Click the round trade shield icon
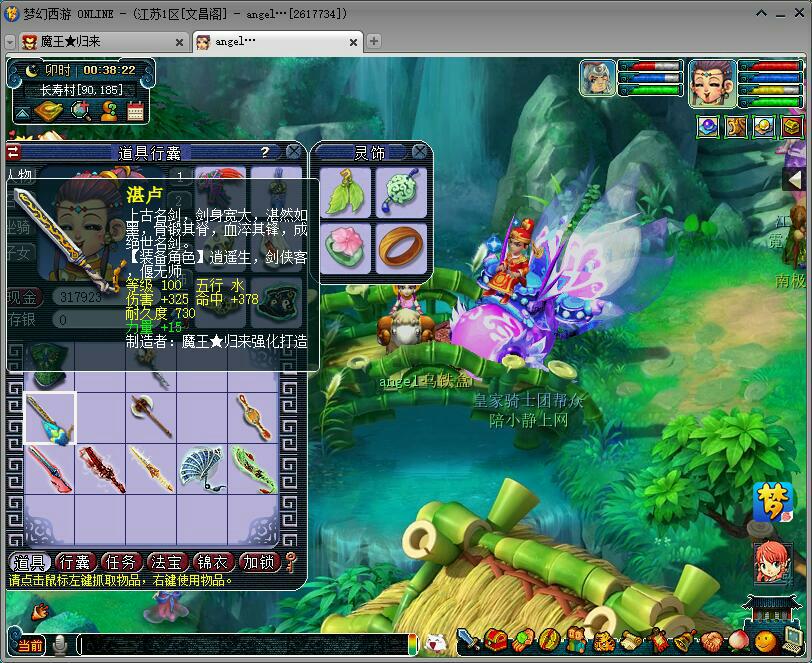 click(549, 640)
